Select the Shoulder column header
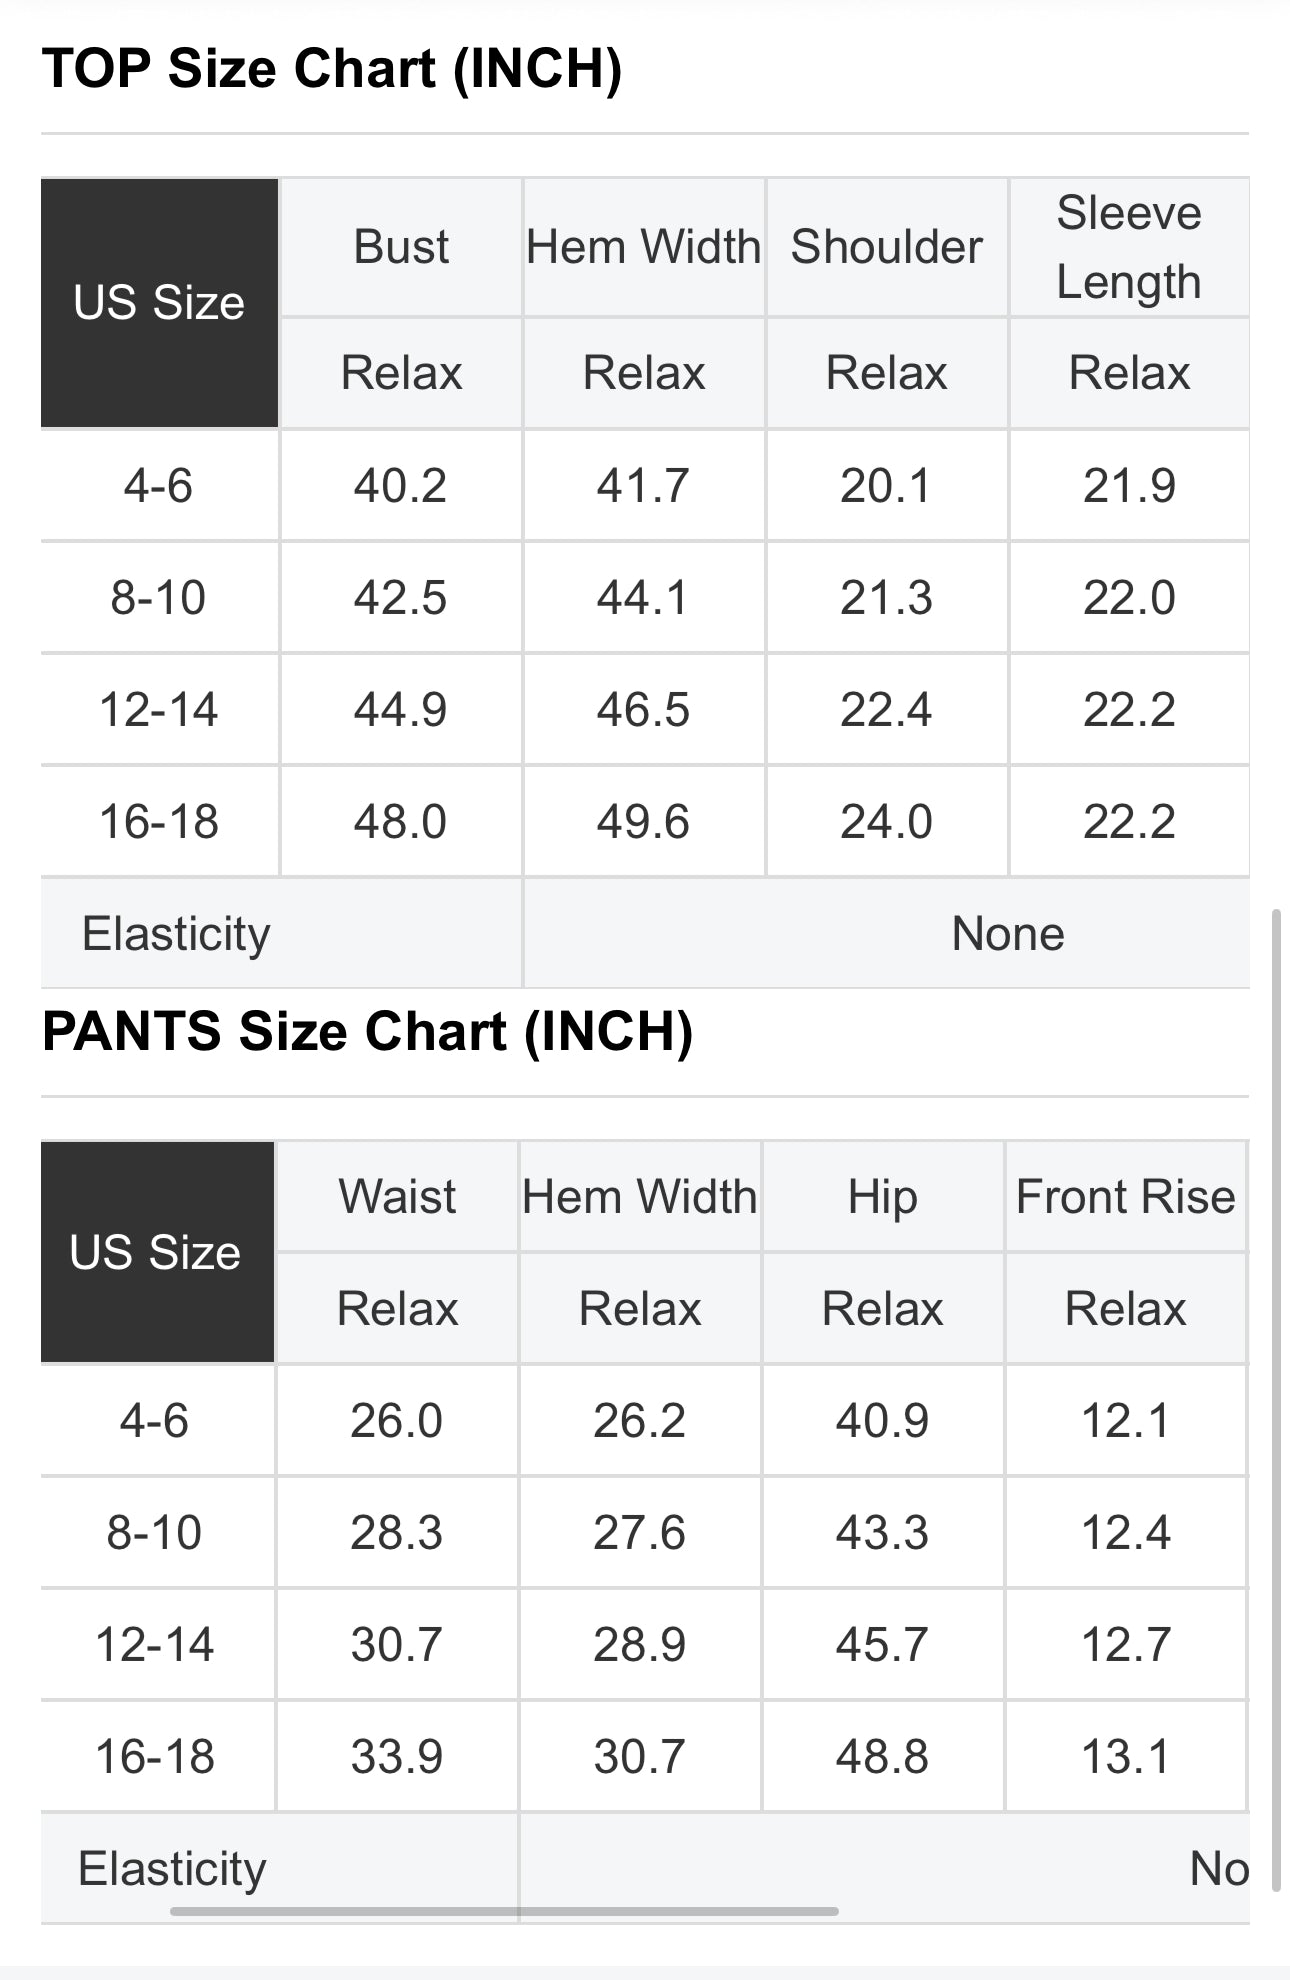The width and height of the screenshot is (1290, 1980). (x=886, y=247)
